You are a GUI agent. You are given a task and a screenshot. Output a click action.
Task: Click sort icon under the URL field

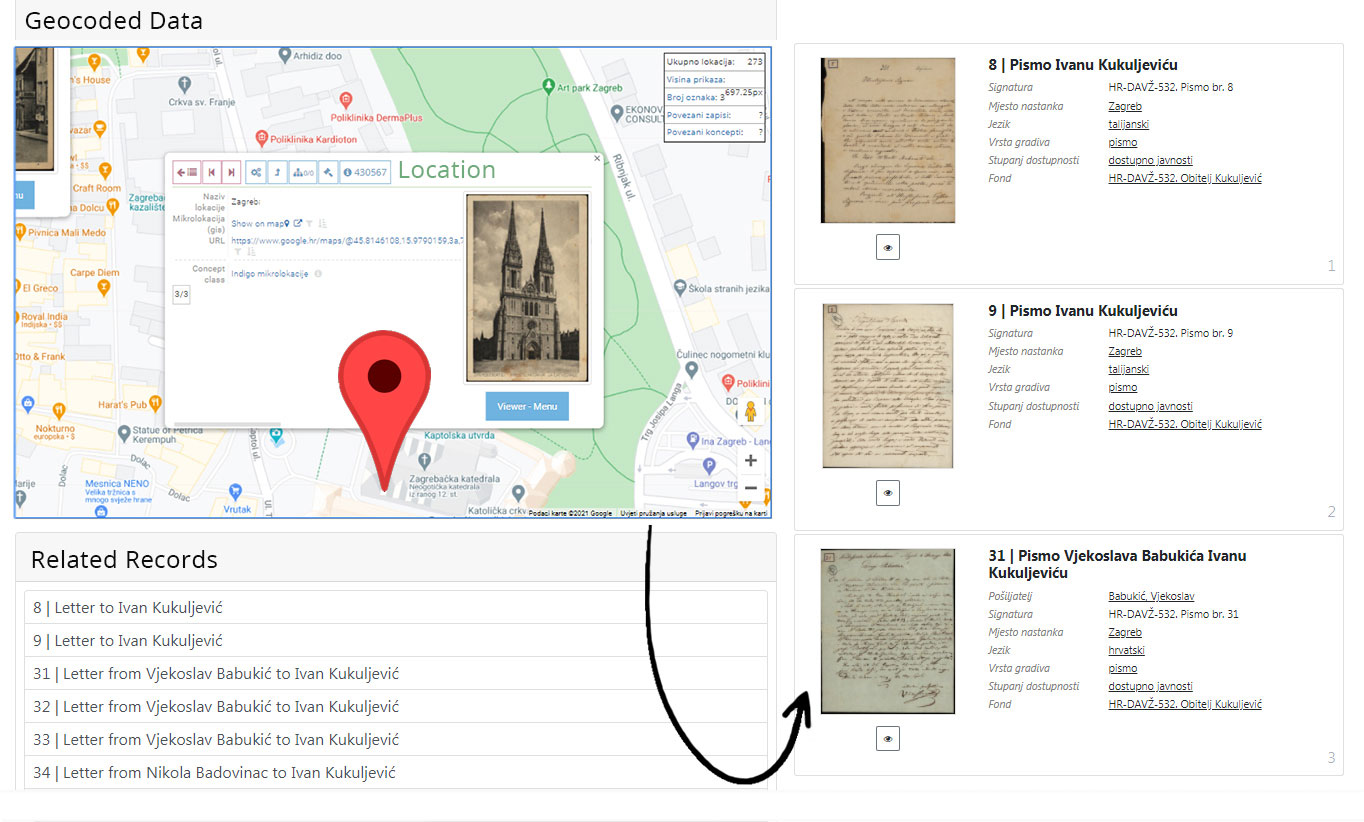pyautogui.click(x=250, y=252)
